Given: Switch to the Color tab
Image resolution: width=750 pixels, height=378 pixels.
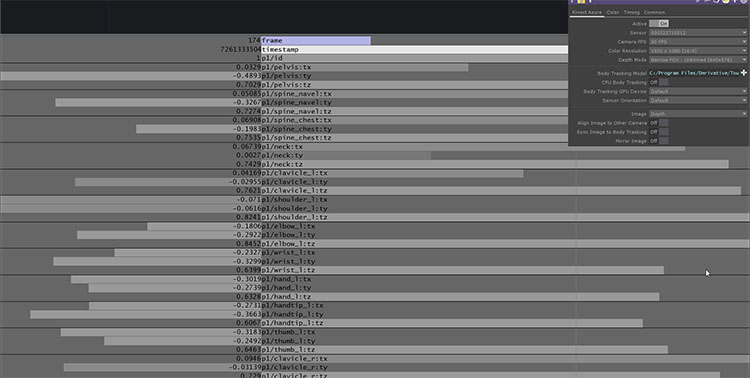Looking at the screenshot, I should (613, 12).
